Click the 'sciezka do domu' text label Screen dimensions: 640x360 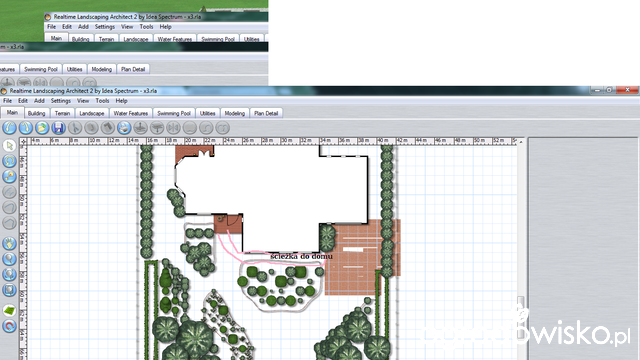301,256
